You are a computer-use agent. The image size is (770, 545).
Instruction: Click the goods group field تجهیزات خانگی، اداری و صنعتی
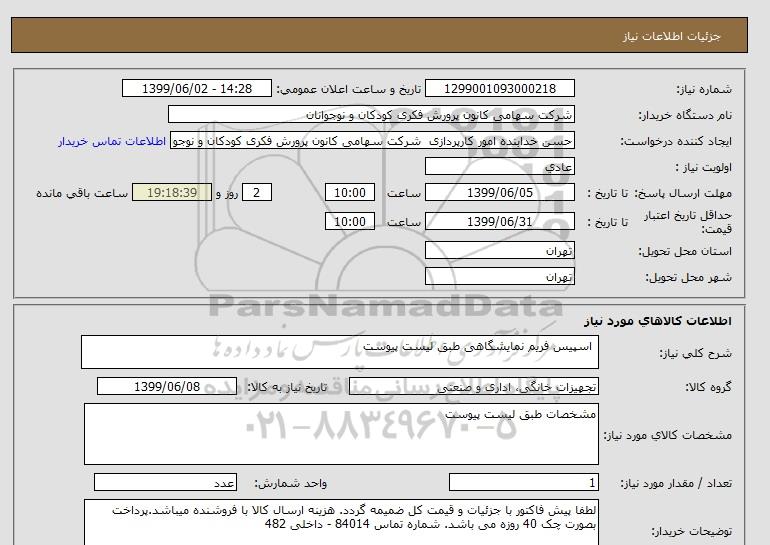pos(473,386)
